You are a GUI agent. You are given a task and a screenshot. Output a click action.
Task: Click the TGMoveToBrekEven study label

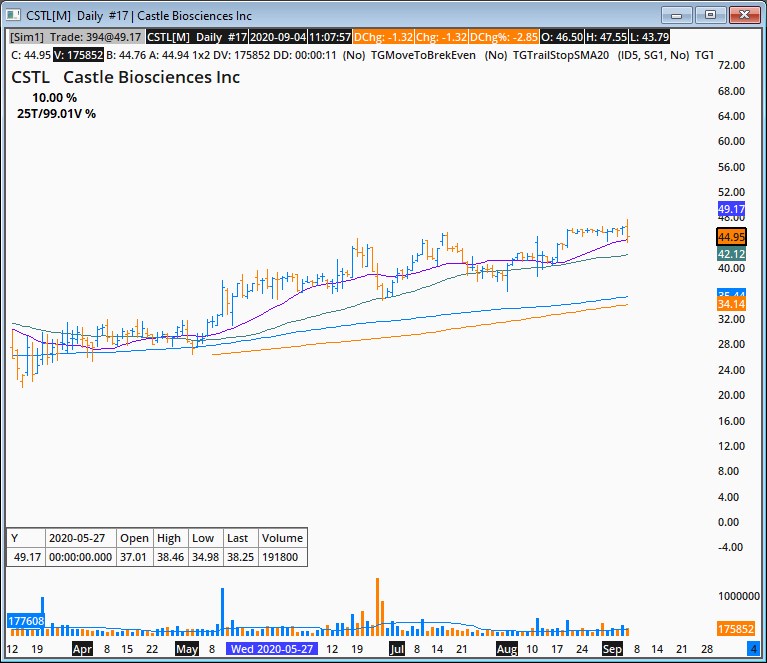pyautogui.click(x=423, y=55)
